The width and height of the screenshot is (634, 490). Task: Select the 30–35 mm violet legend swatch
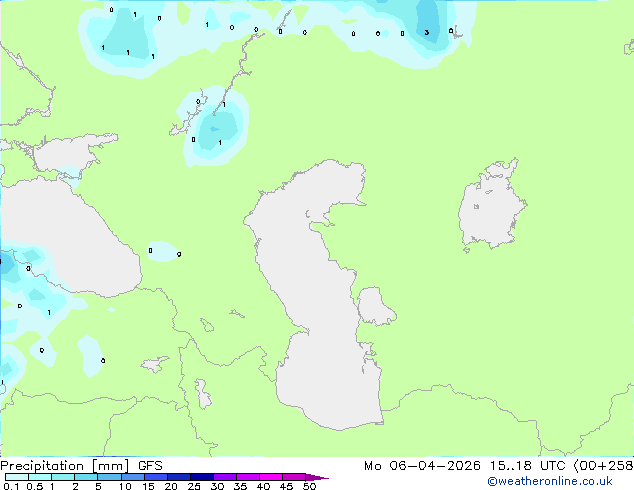(224, 477)
